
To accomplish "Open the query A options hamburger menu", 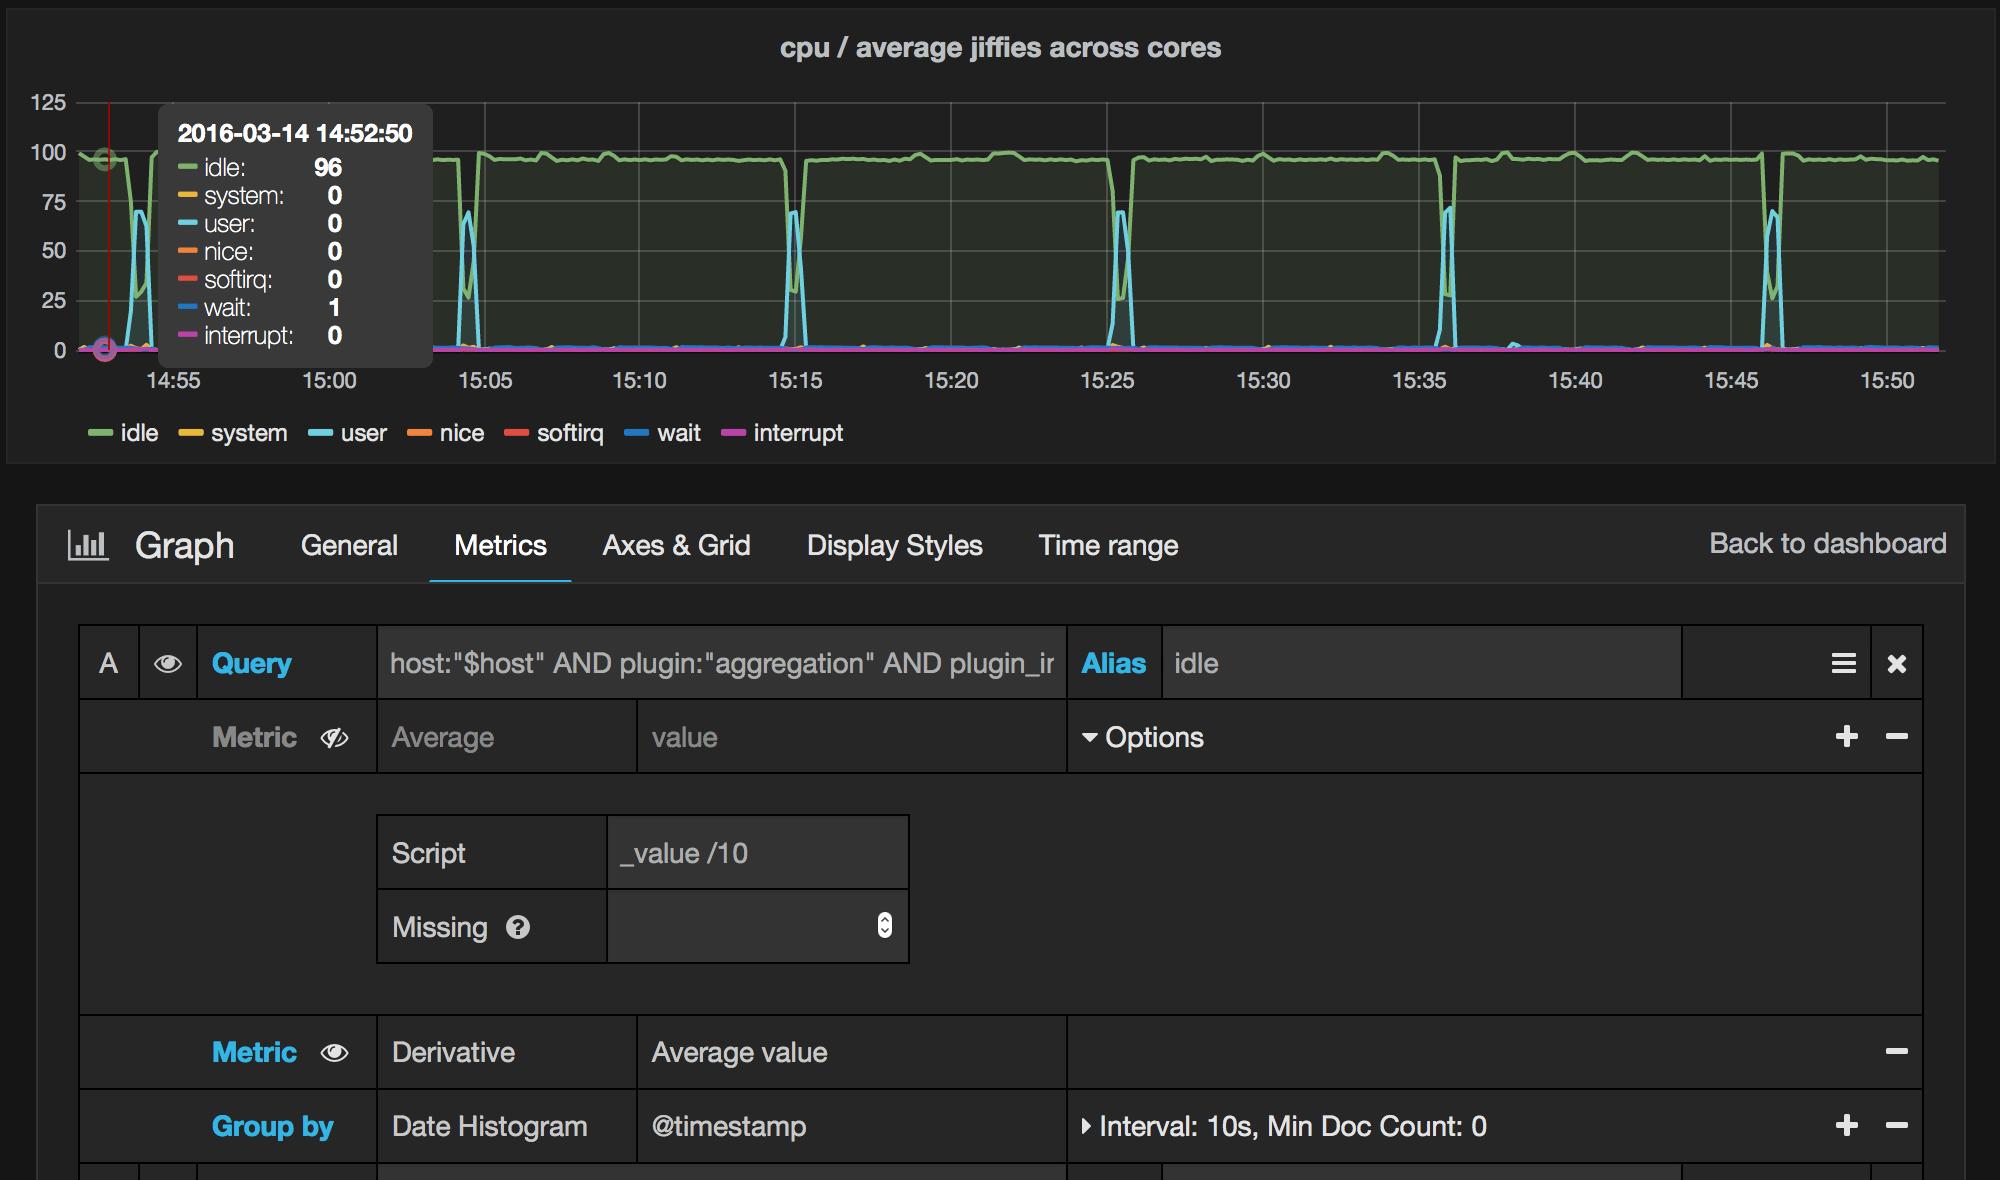I will (1843, 662).
